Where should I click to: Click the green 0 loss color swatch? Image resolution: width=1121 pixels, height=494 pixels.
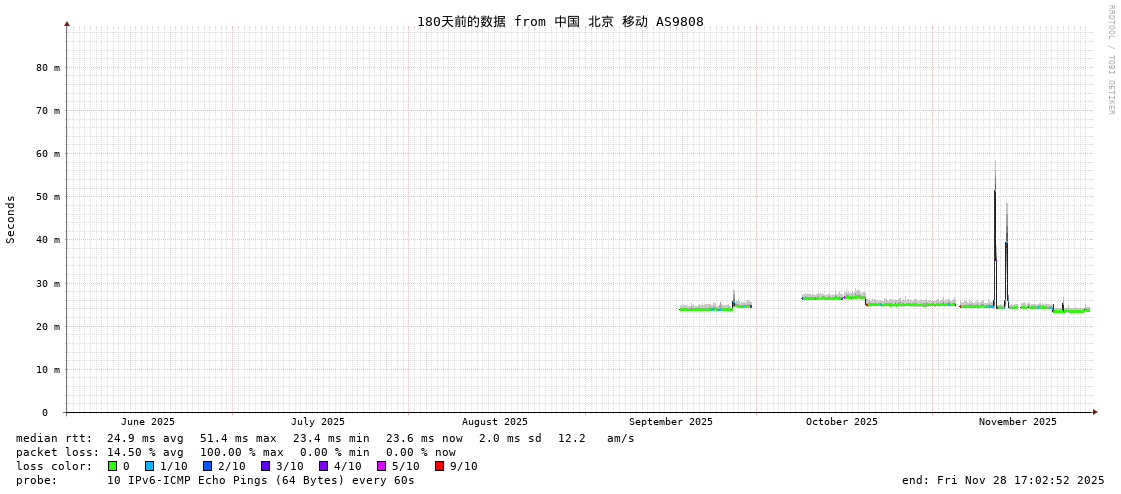tap(113, 466)
